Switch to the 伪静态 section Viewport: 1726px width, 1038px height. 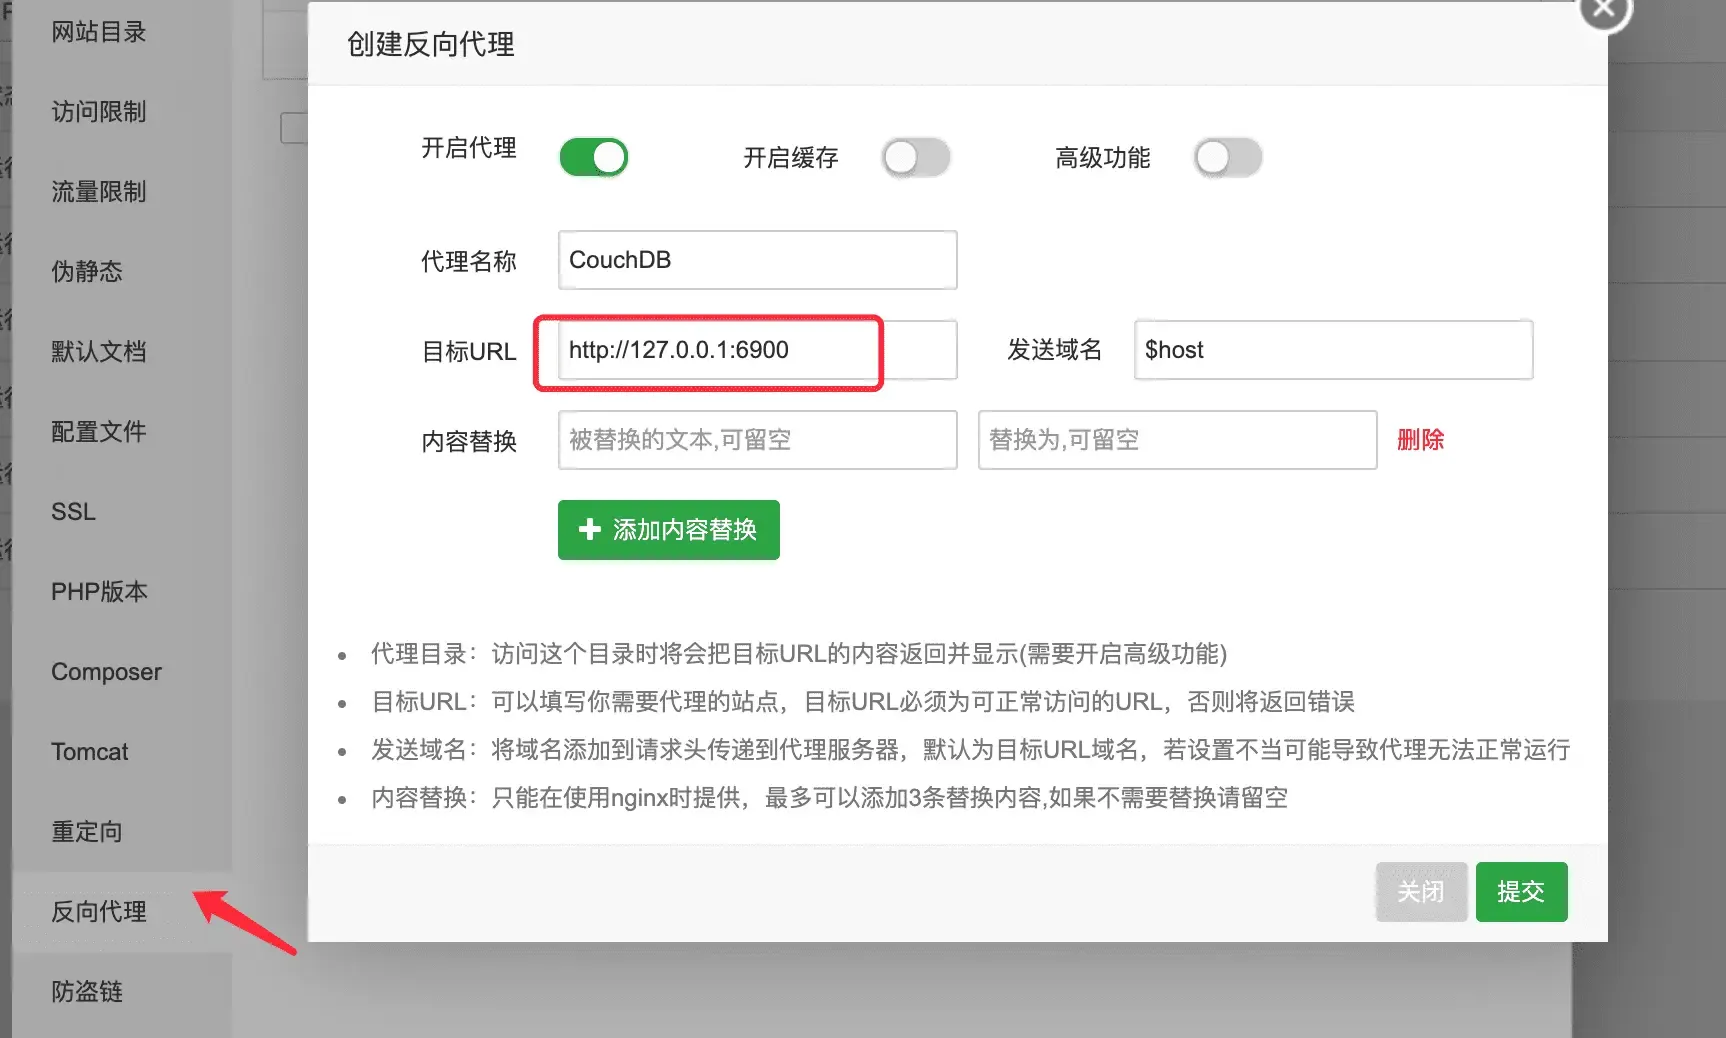click(85, 271)
